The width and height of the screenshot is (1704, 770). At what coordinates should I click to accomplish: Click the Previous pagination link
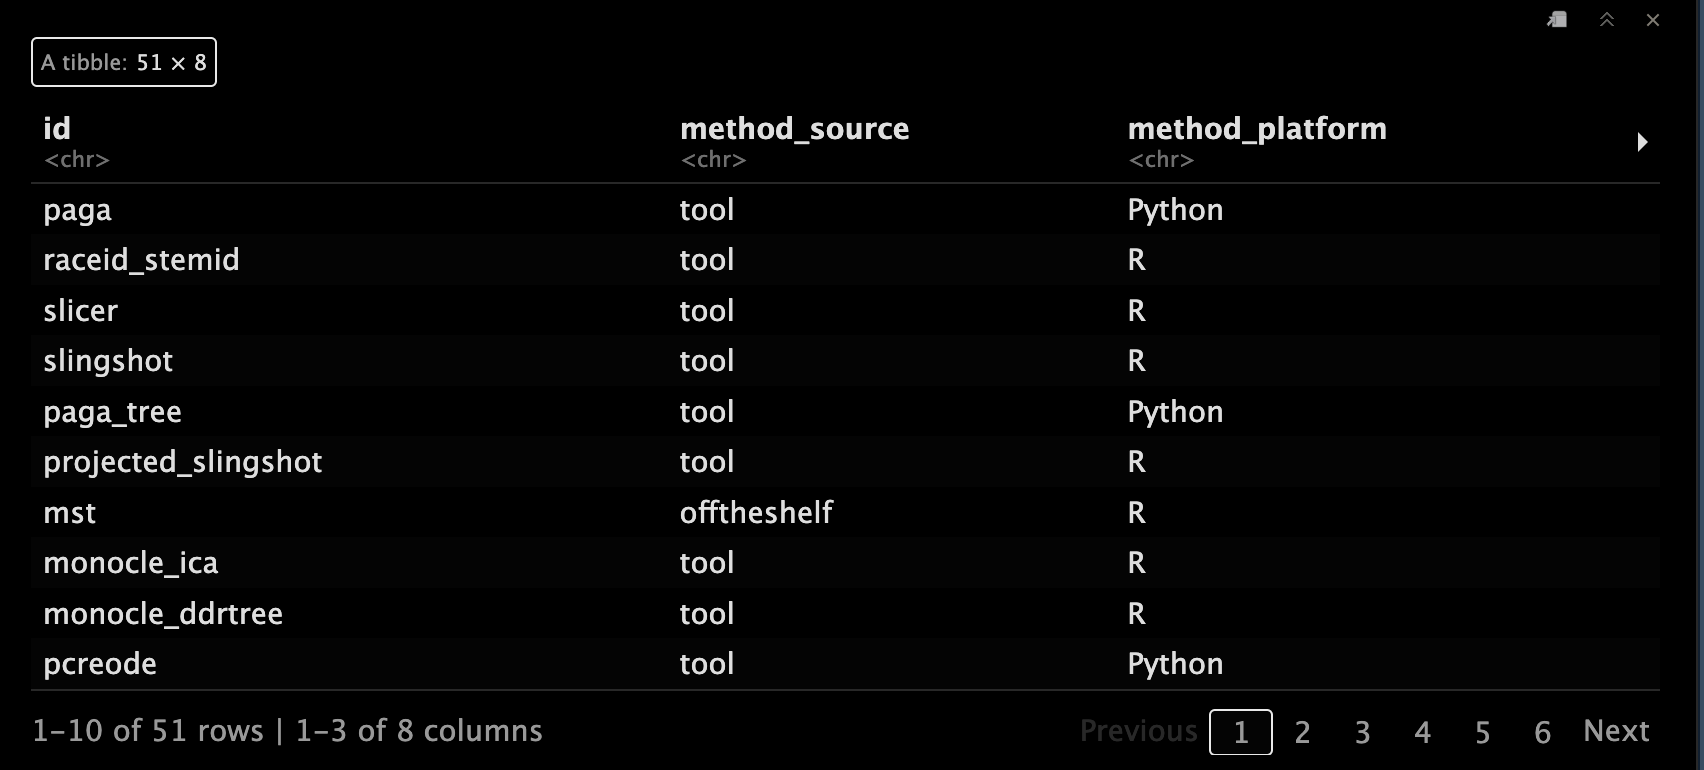pyautogui.click(x=1138, y=731)
